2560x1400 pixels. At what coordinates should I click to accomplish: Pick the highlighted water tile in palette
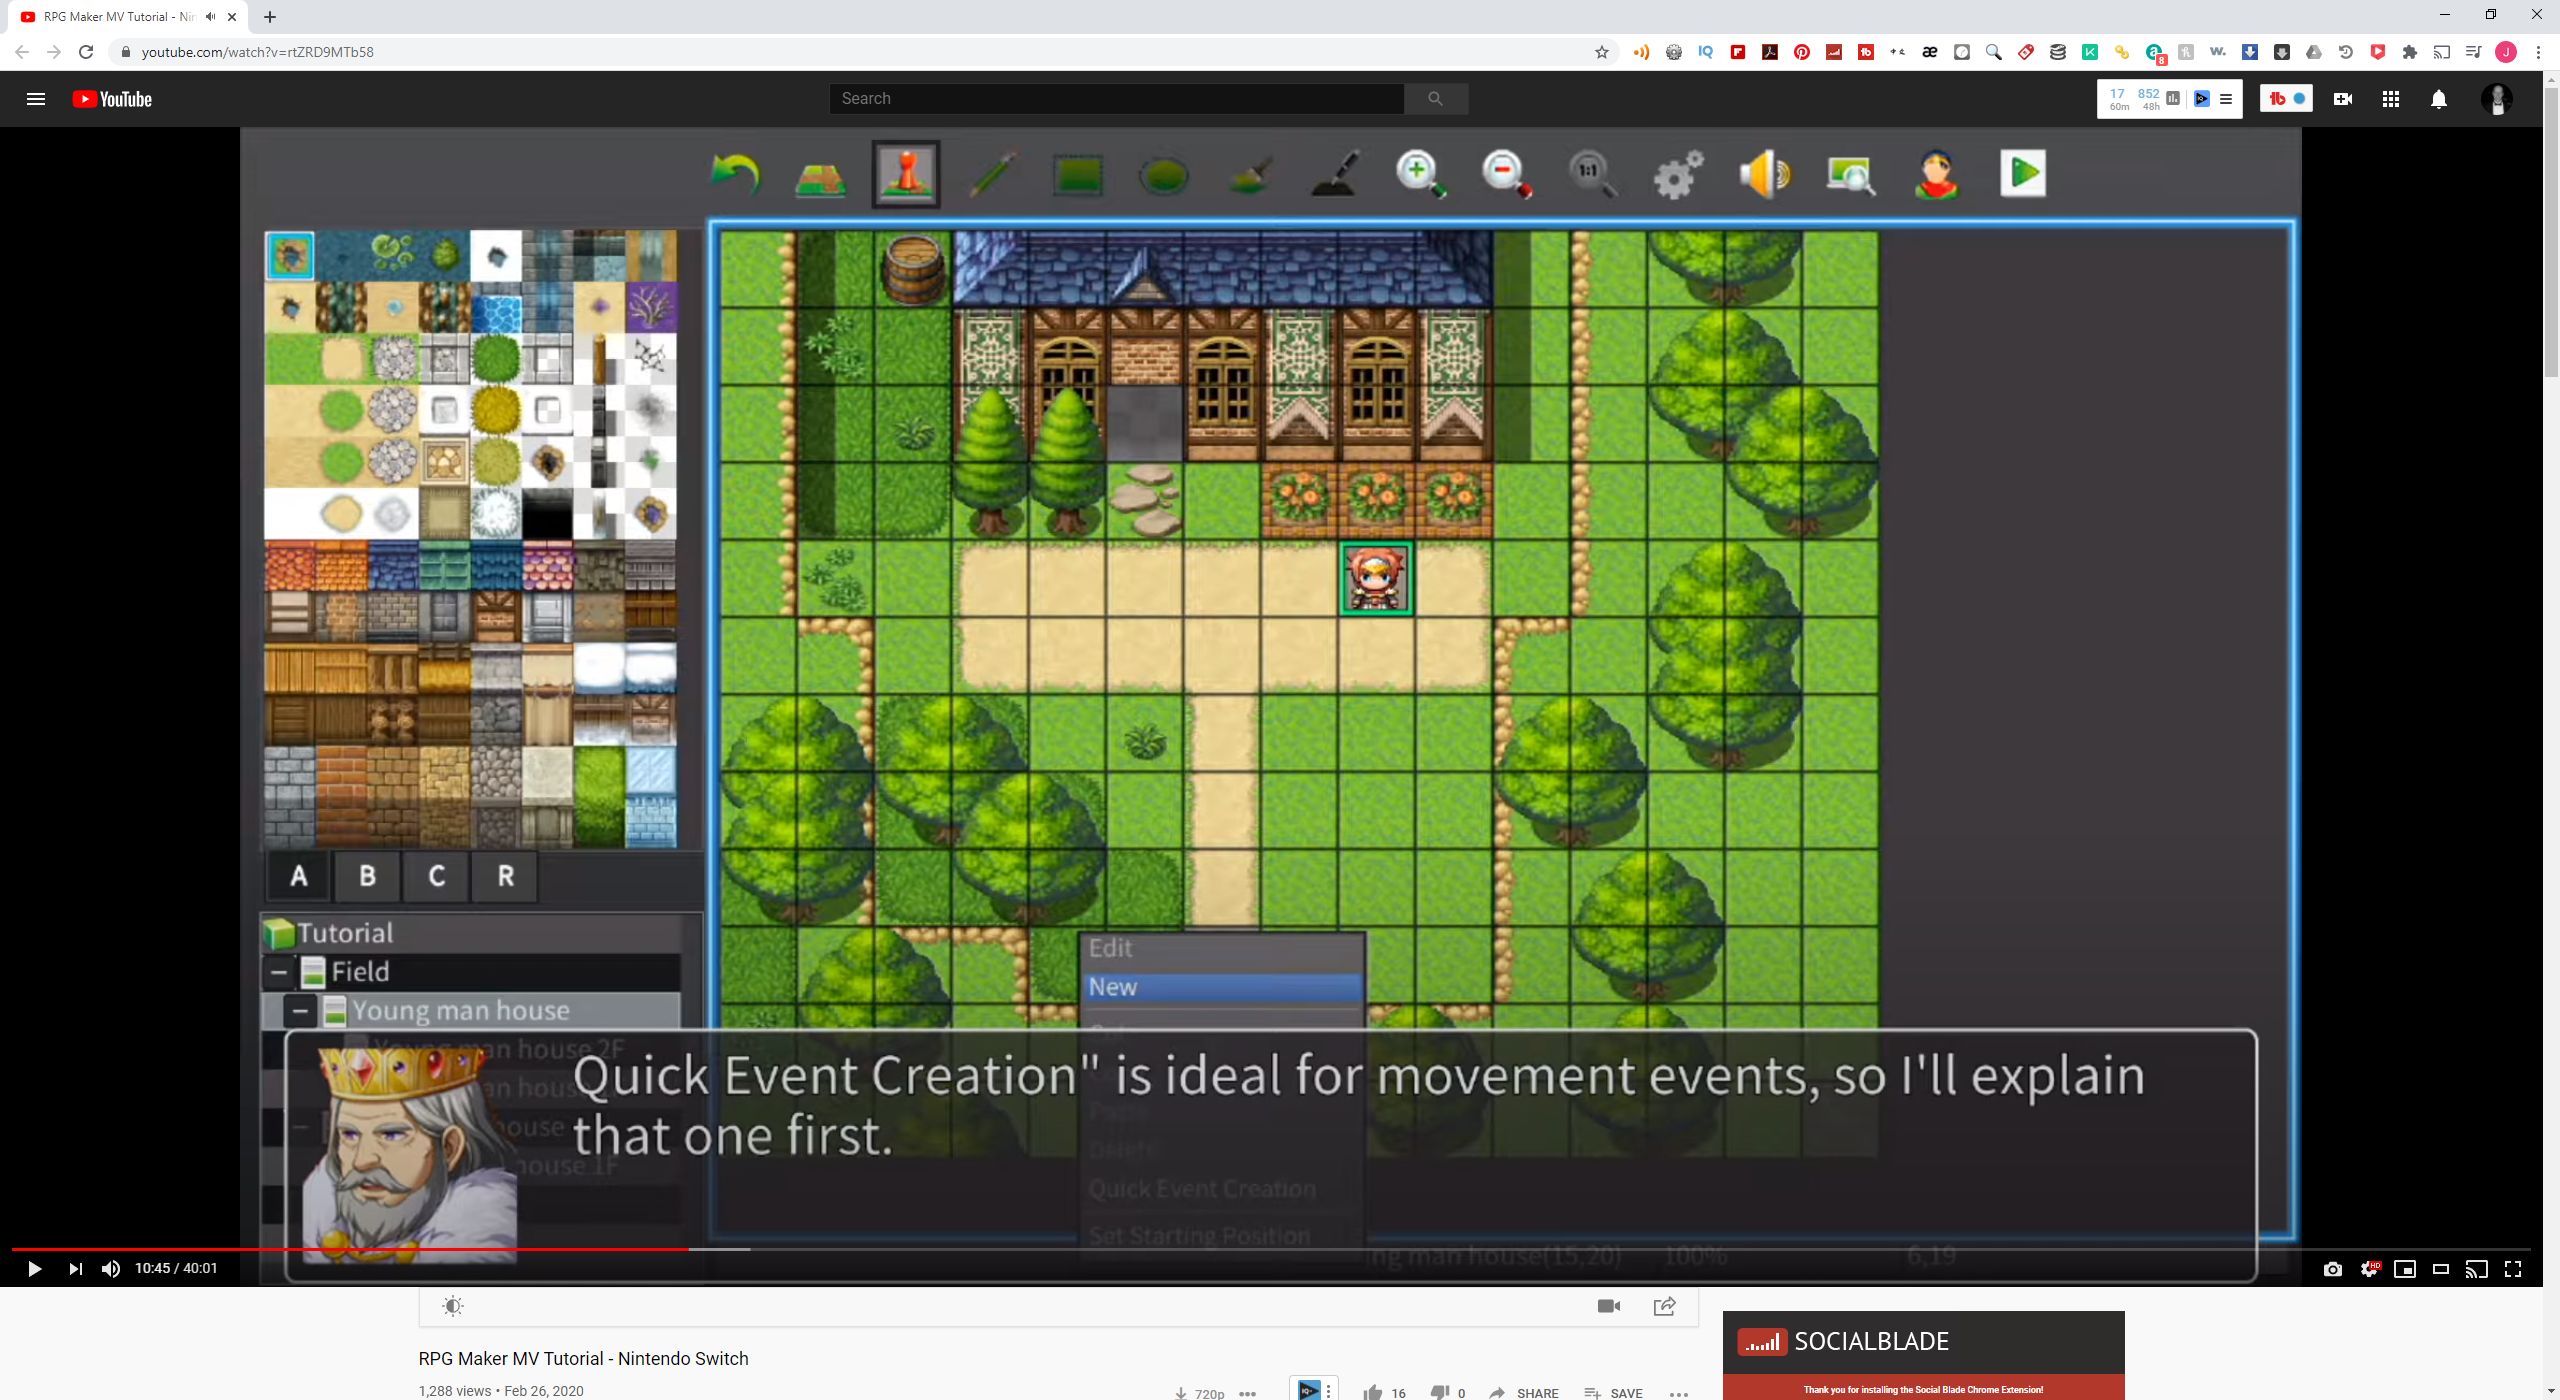pyautogui.click(x=290, y=256)
